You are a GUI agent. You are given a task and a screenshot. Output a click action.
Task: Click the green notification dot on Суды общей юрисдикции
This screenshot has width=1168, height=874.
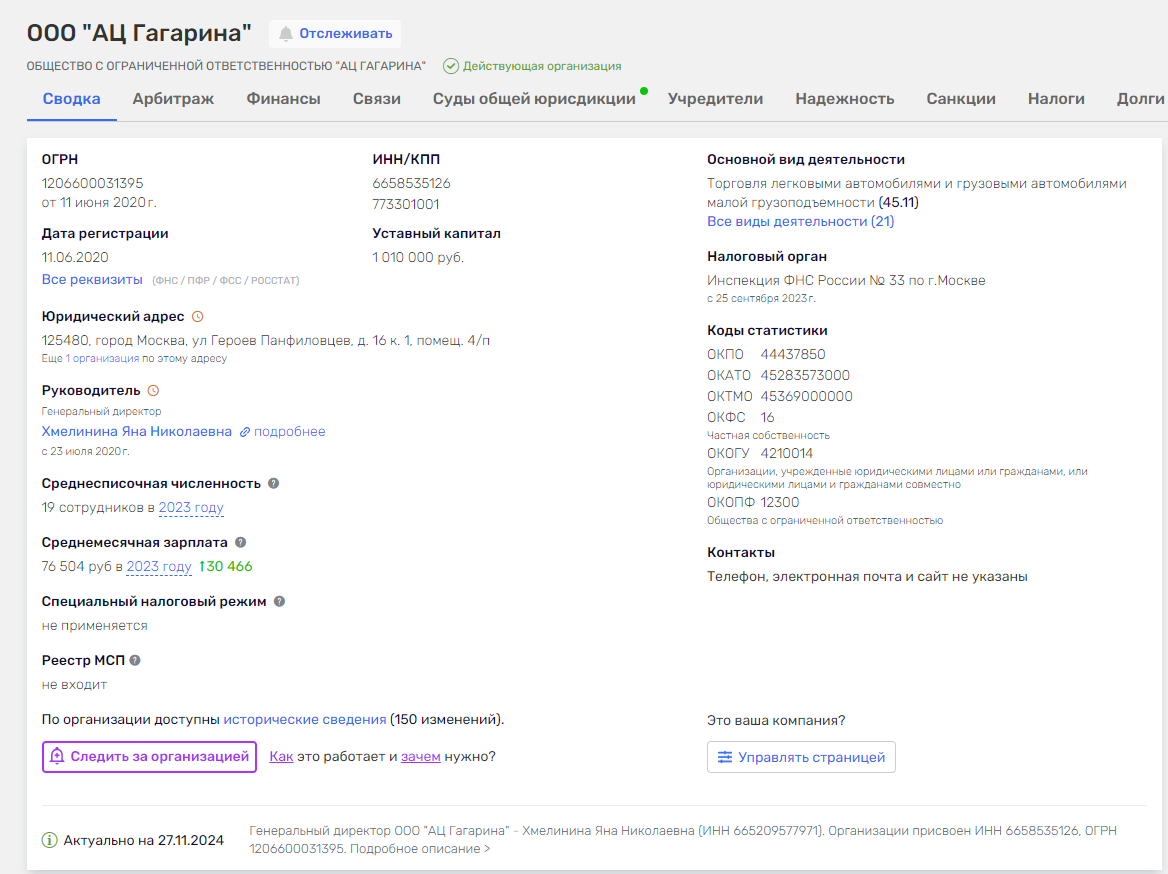[644, 91]
